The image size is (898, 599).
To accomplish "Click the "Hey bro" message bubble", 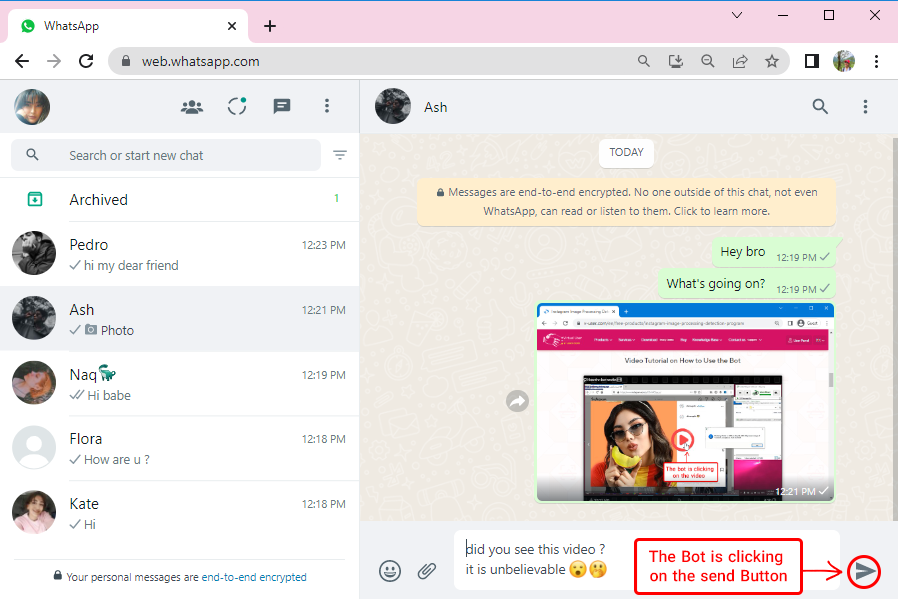I will [774, 253].
